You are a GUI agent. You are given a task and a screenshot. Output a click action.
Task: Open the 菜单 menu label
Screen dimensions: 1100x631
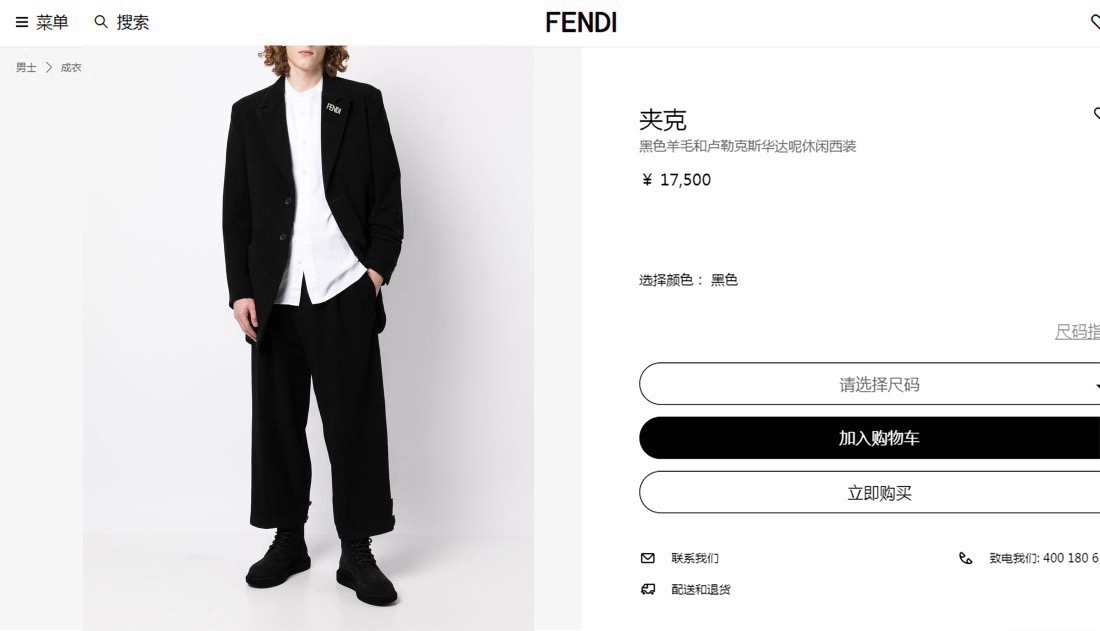[52, 22]
